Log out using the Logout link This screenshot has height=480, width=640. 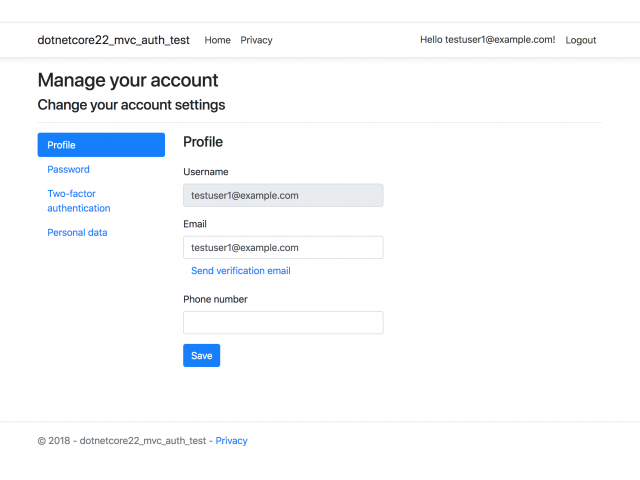click(x=581, y=40)
